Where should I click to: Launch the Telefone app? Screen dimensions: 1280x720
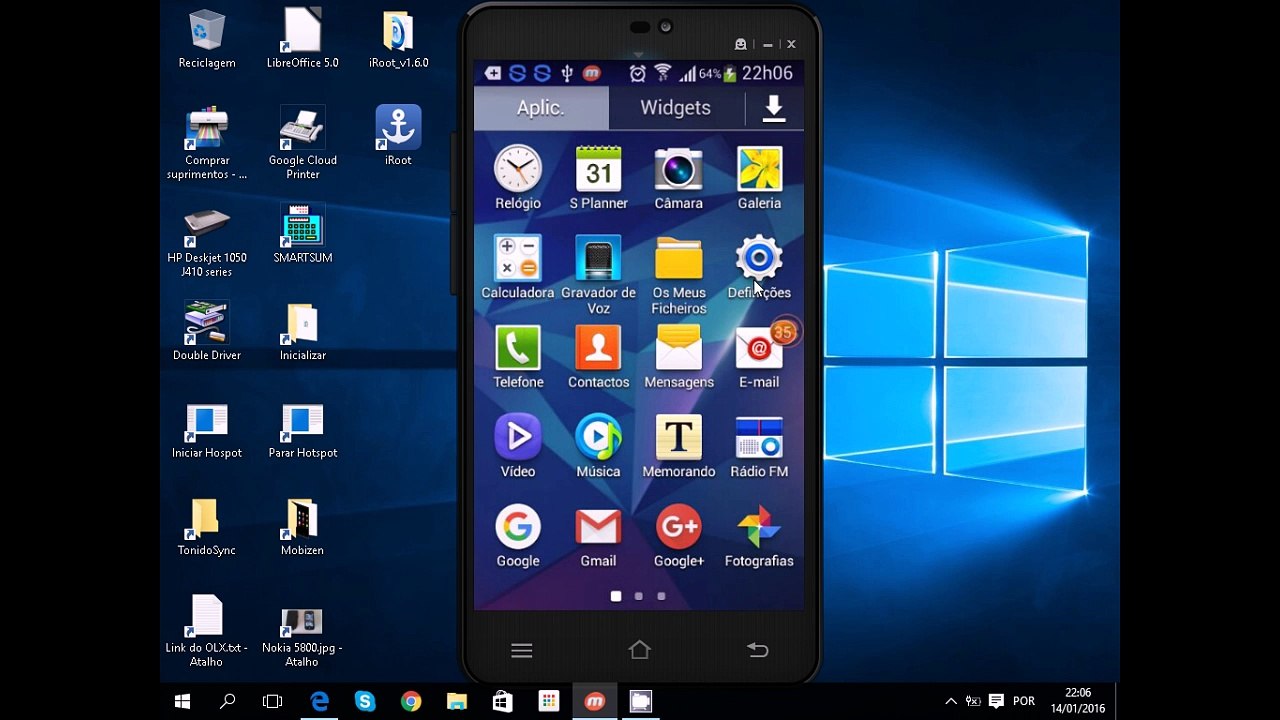[518, 357]
